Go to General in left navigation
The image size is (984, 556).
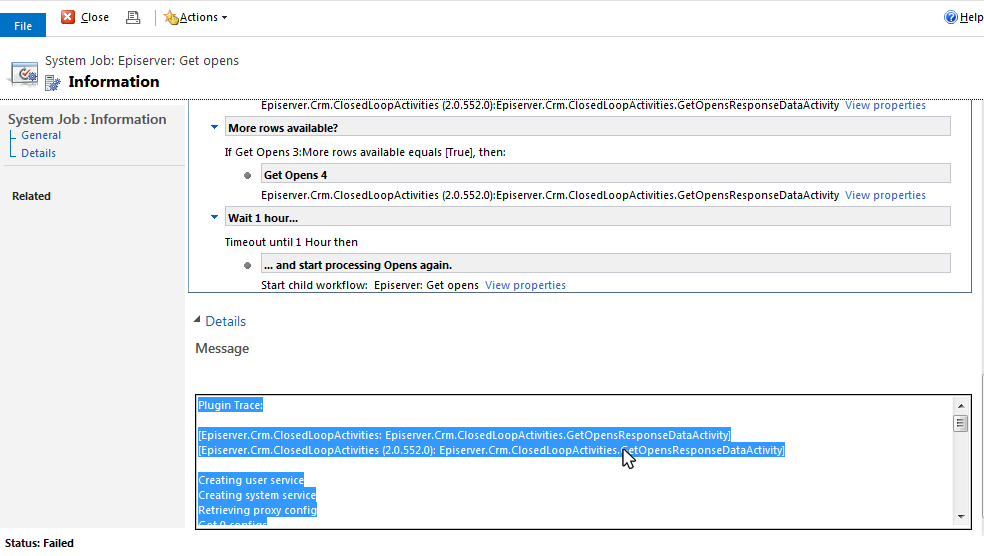point(41,135)
